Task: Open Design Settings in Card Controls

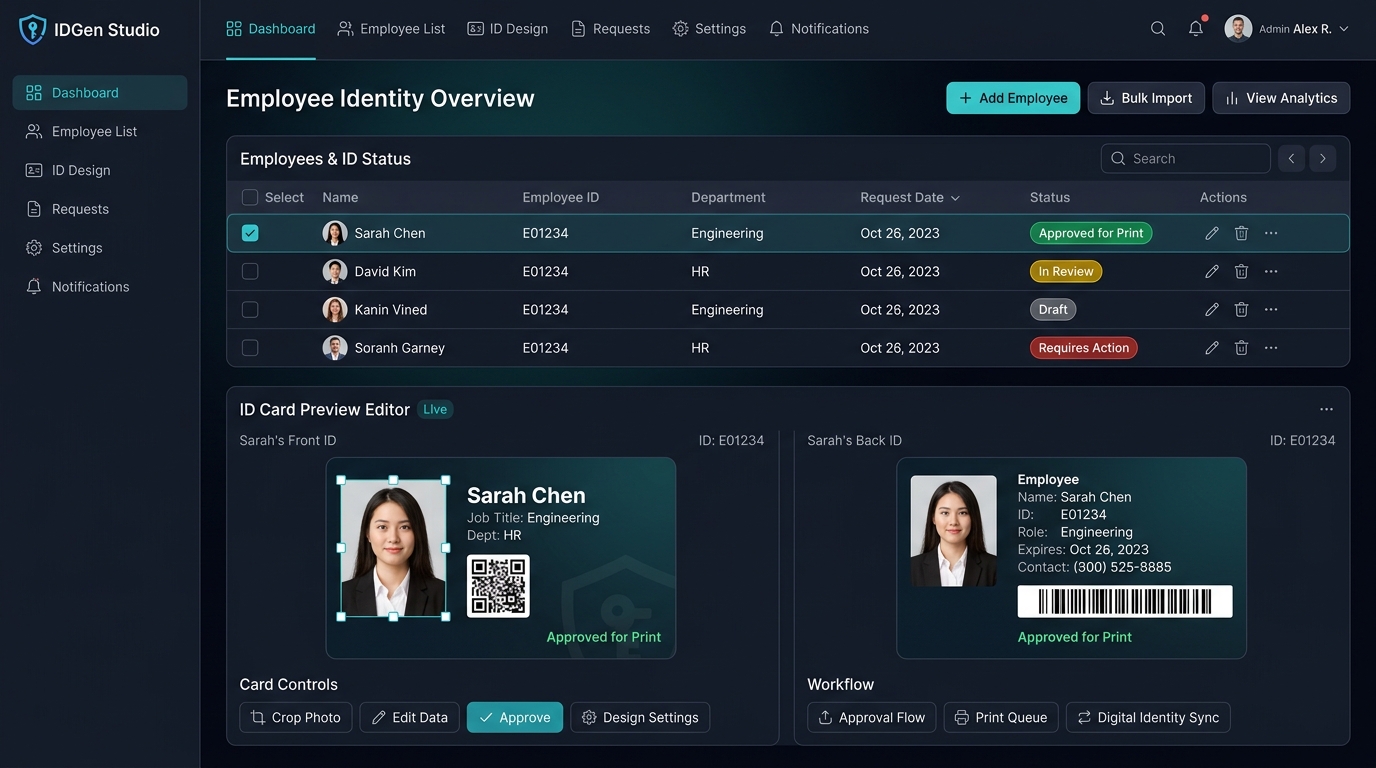Action: pyautogui.click(x=640, y=717)
